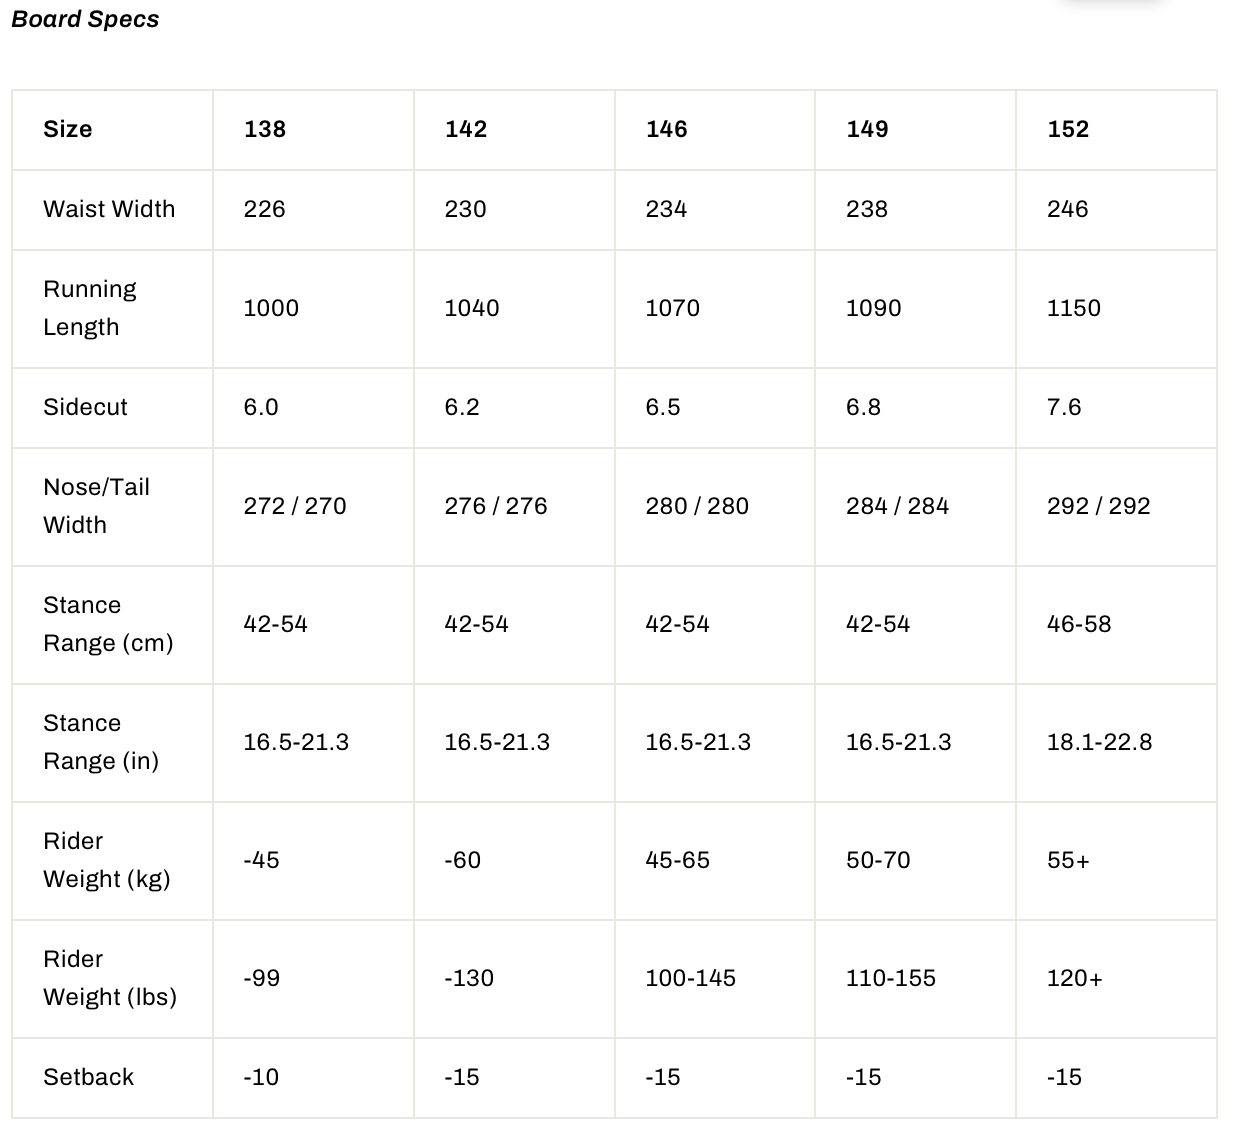Viewport: 1240px width, 1142px height.
Task: Select the Stance Range (cm) row label
Action: tap(108, 624)
